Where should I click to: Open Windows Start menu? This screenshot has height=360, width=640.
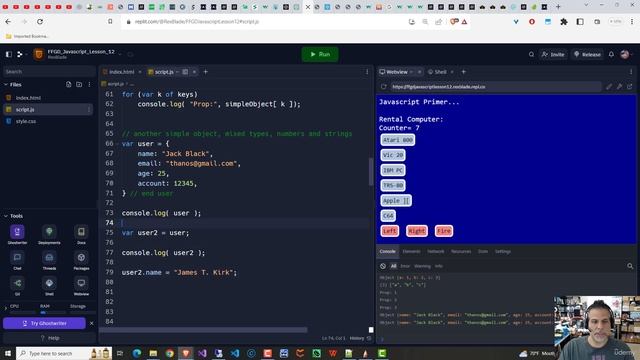coord(7,353)
